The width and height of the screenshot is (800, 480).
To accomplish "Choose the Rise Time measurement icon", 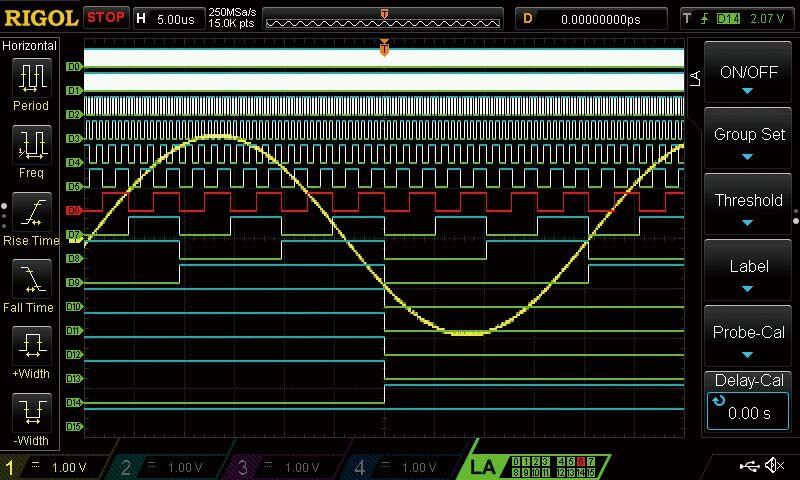I will pyautogui.click(x=31, y=213).
